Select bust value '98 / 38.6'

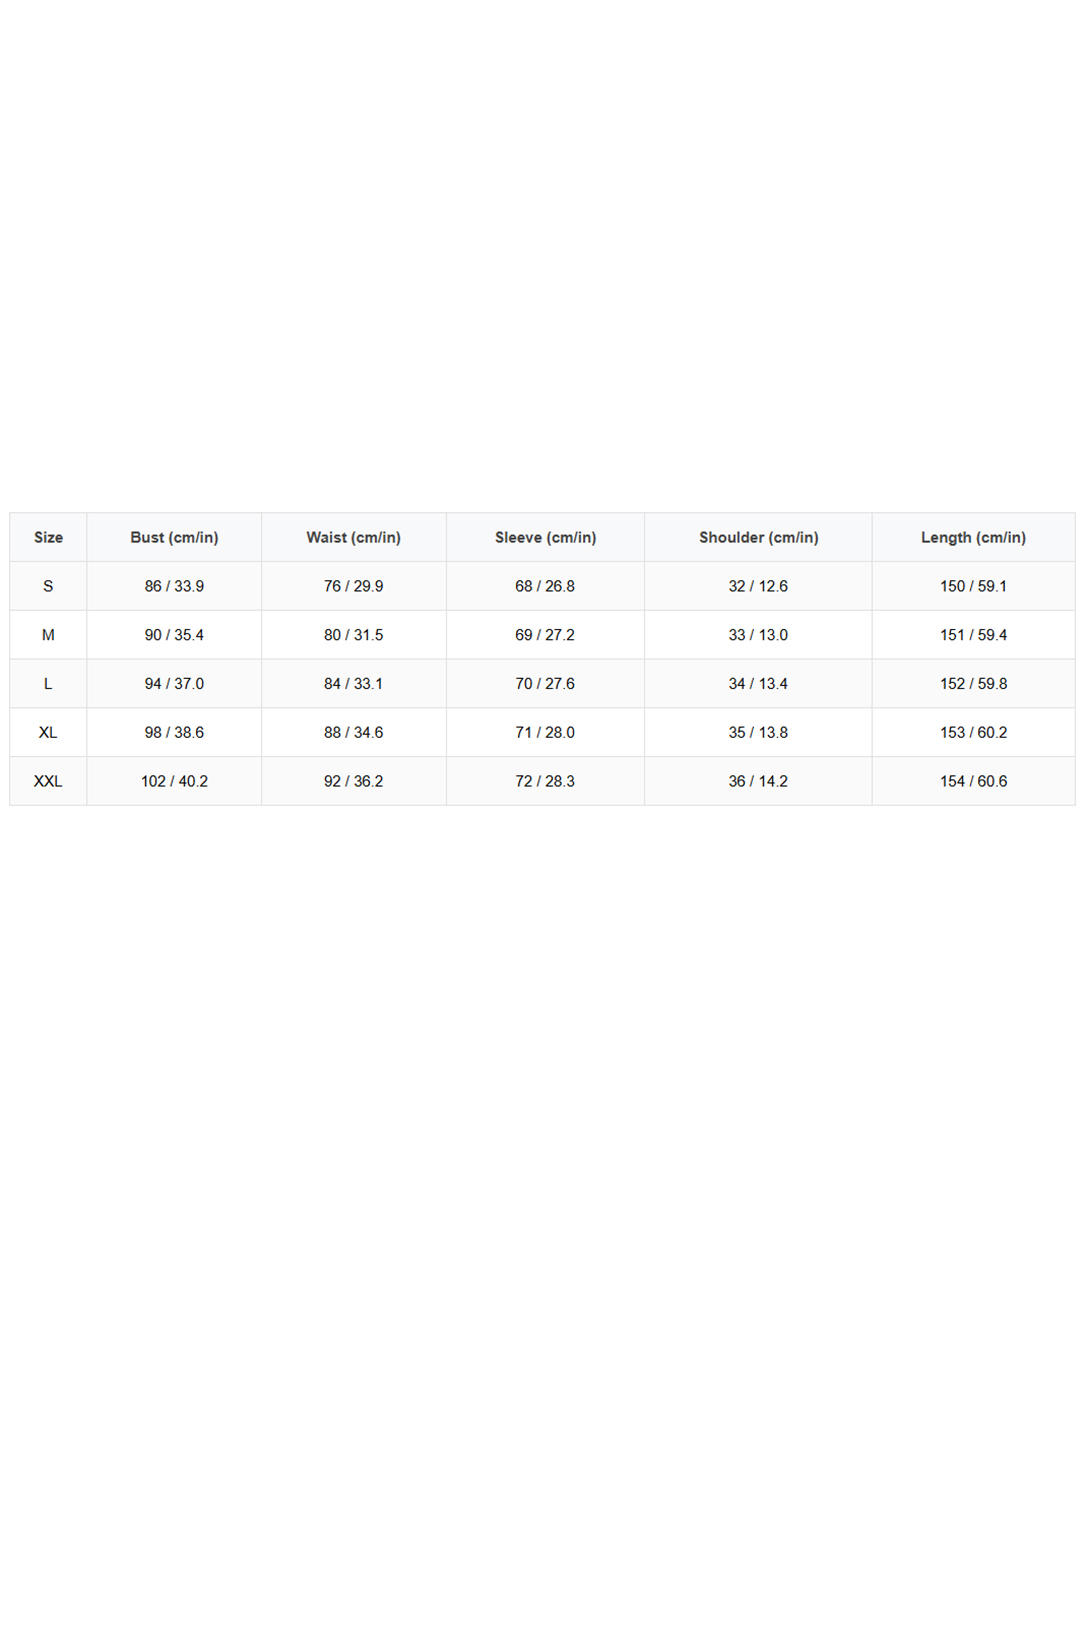(174, 733)
